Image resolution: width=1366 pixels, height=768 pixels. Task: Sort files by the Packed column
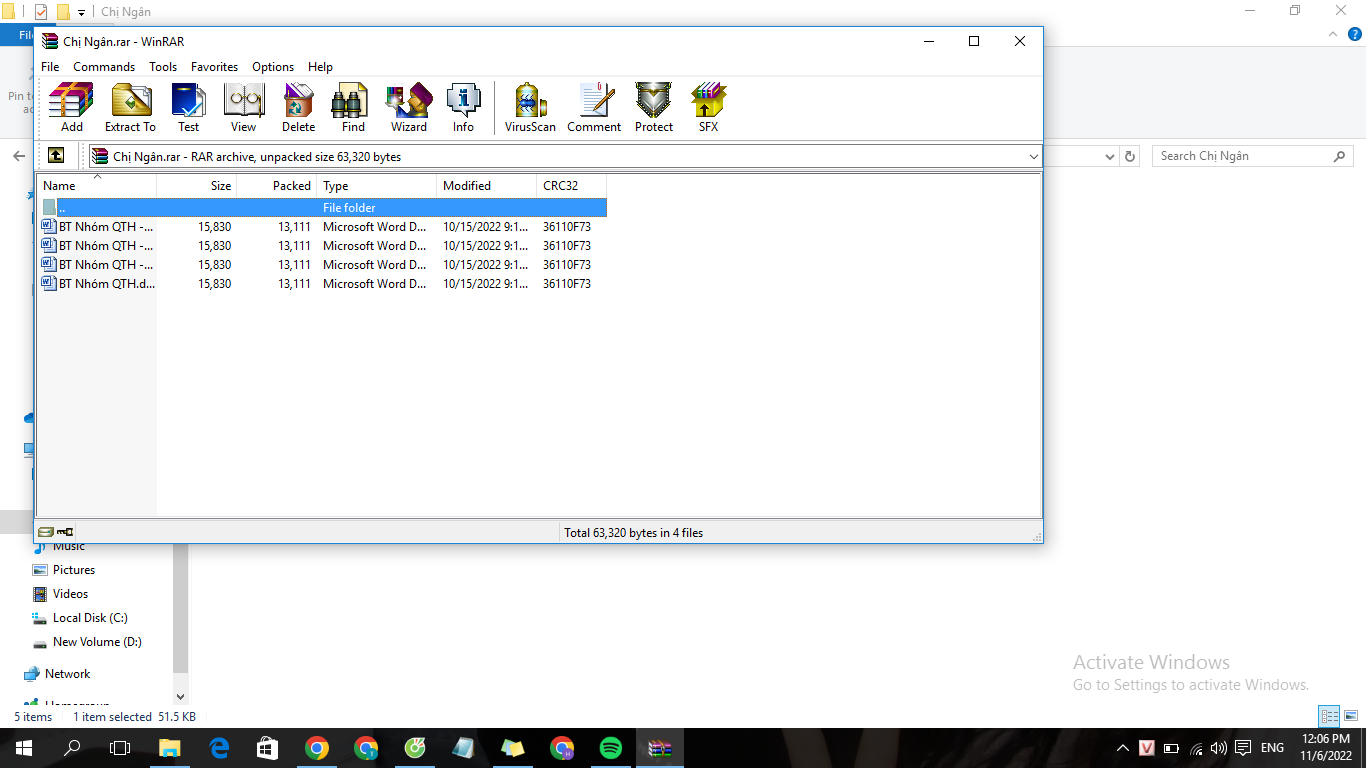pyautogui.click(x=277, y=186)
